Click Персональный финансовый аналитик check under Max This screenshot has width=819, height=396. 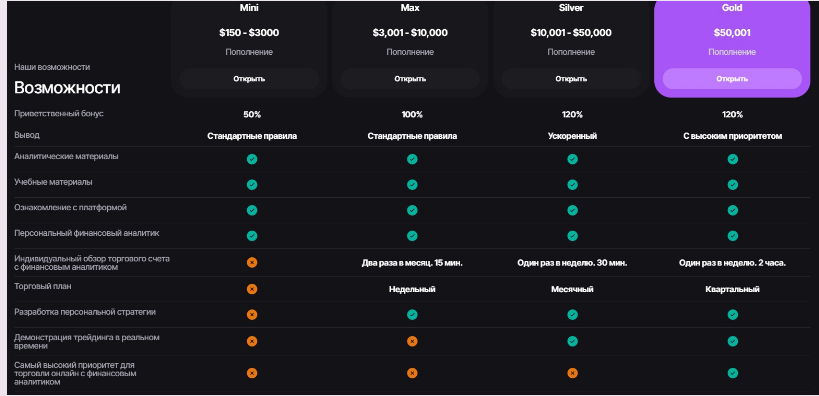412,236
